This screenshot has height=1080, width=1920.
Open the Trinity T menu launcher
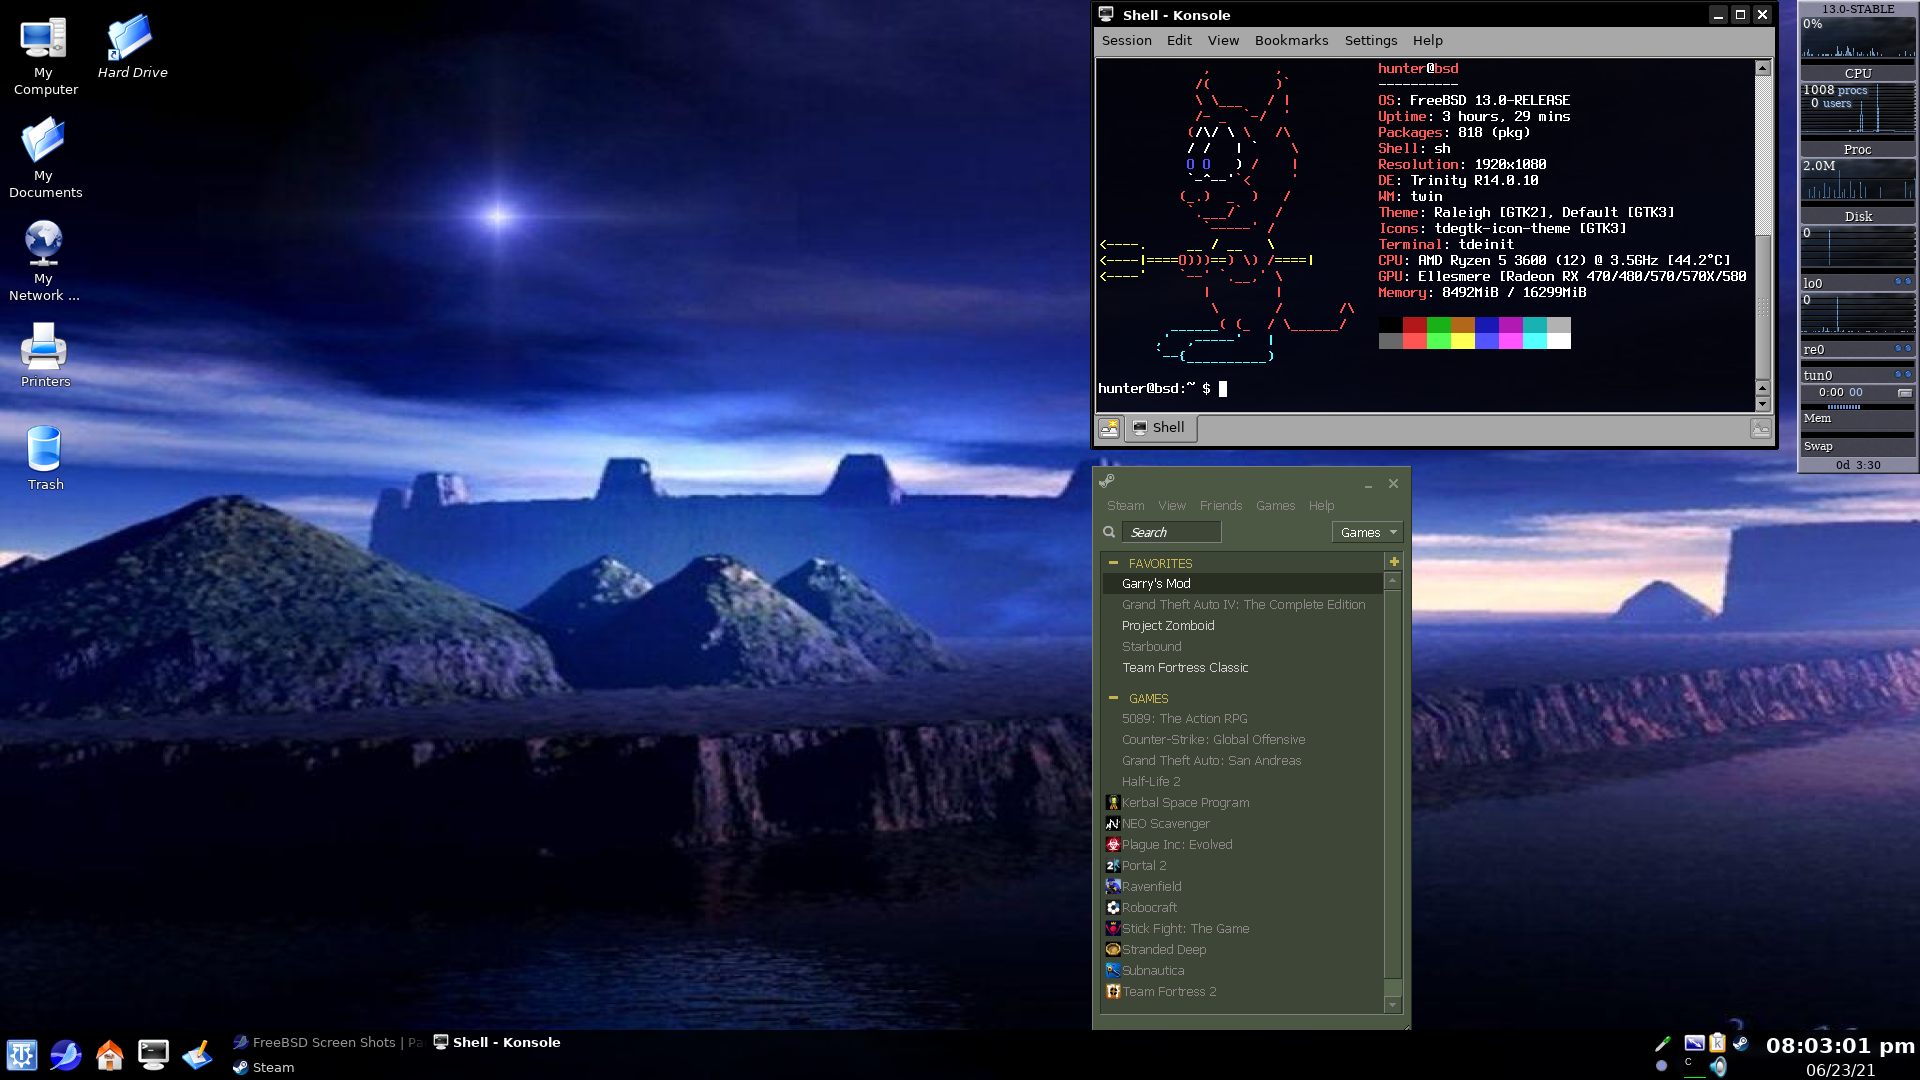pos(22,1055)
